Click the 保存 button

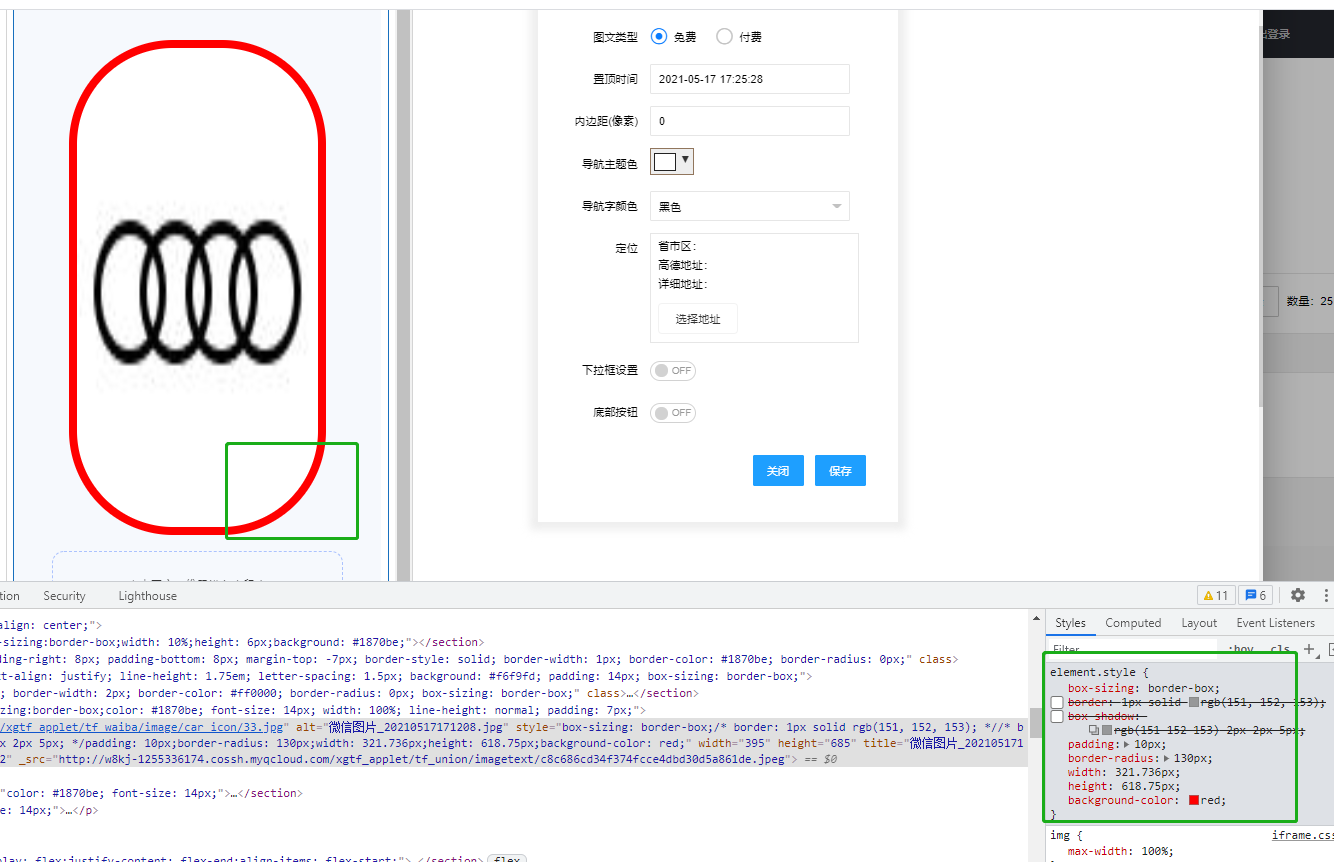point(840,471)
